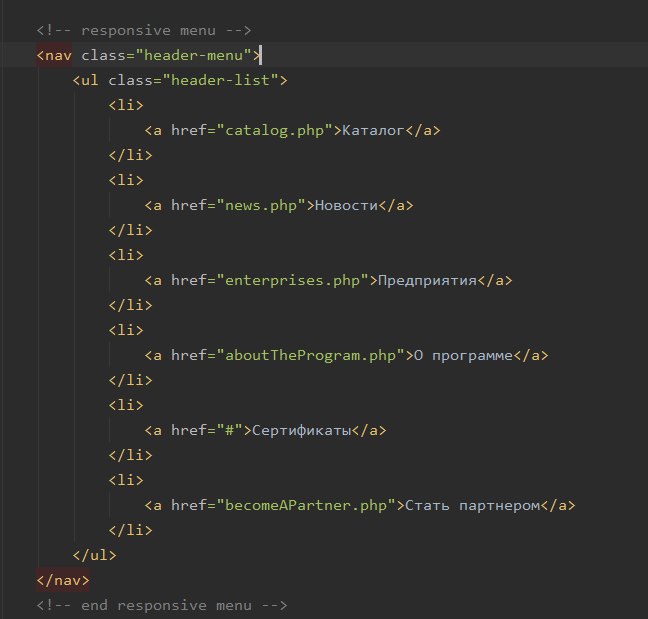Screen dimensions: 648x619
Task: Click the href attribute on the news.php line
Action: (x=189, y=205)
